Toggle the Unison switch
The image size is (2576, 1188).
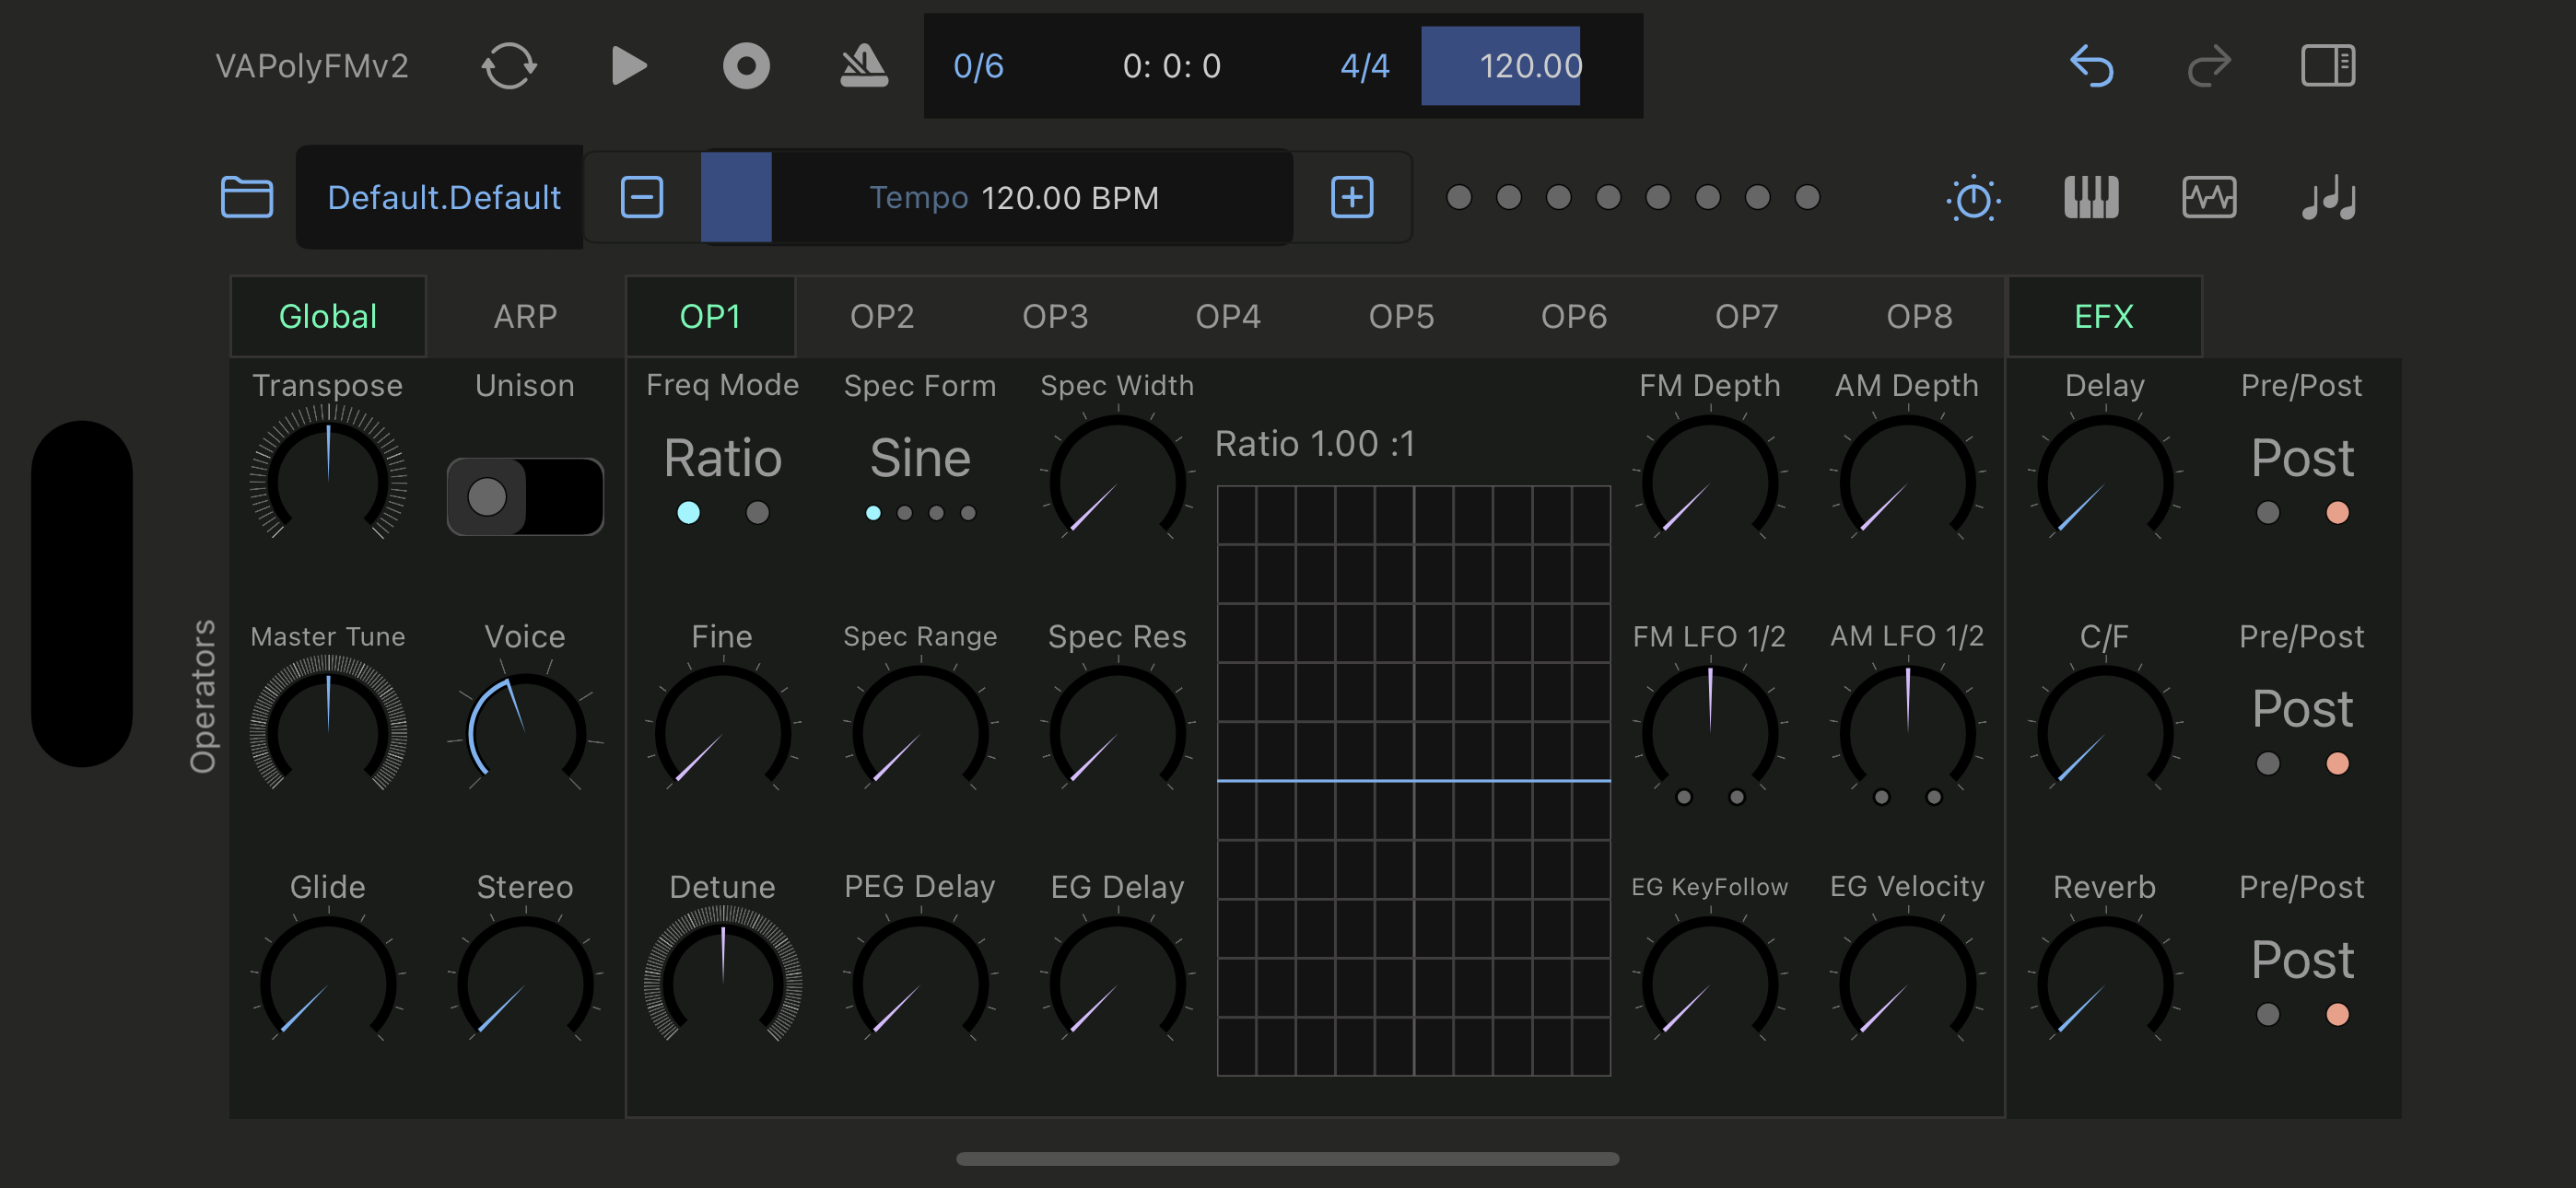pyautogui.click(x=524, y=497)
